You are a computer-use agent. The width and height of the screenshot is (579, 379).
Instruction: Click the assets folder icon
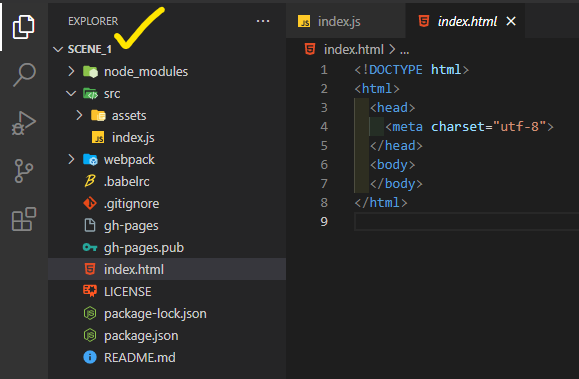98,116
